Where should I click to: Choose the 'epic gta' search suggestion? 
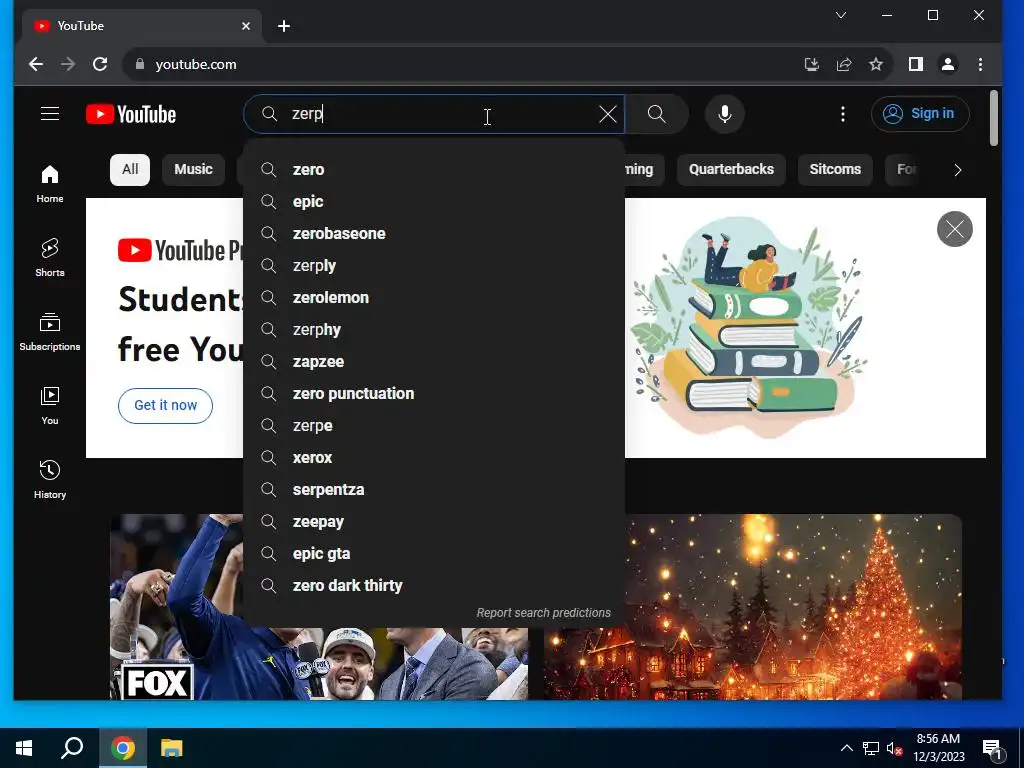click(434, 554)
